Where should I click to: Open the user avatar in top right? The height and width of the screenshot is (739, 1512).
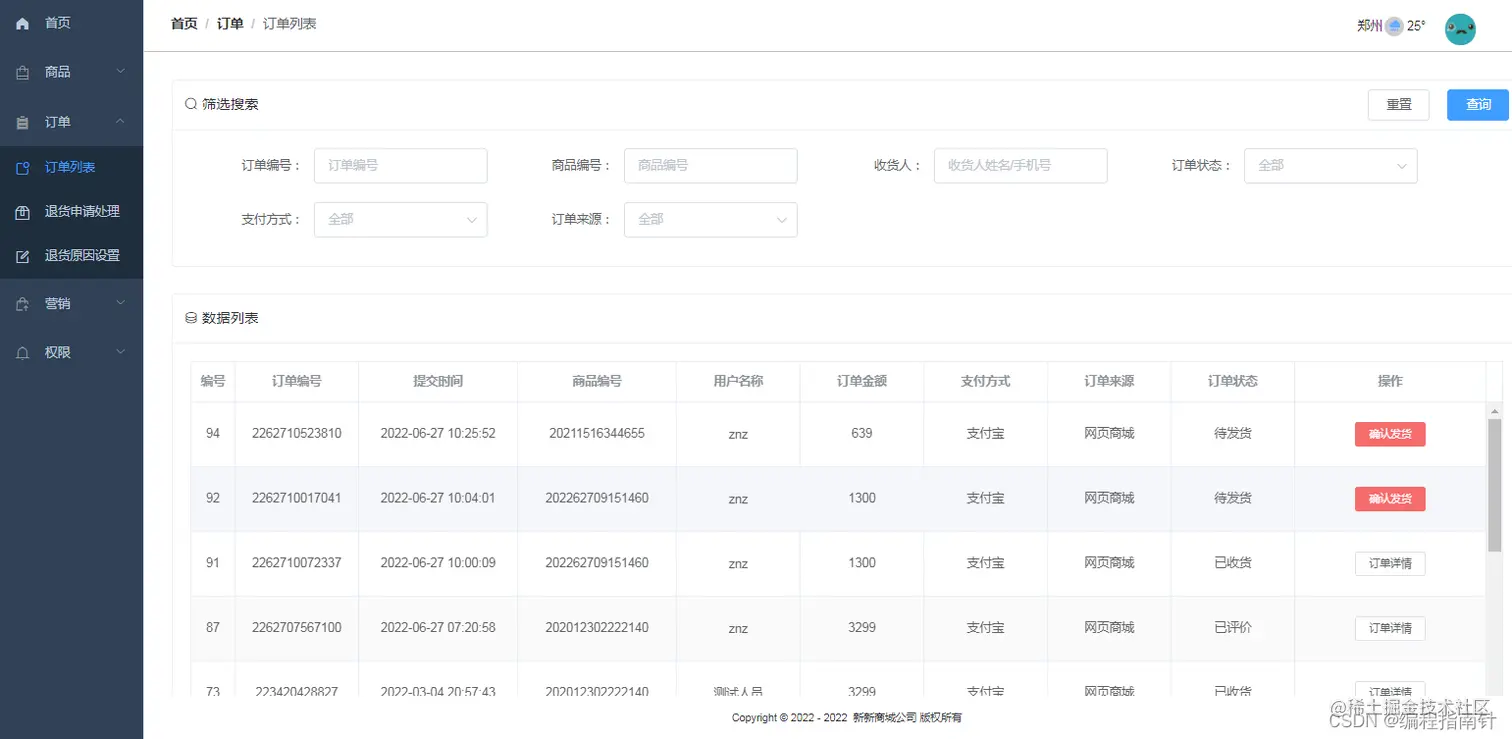coord(1460,29)
